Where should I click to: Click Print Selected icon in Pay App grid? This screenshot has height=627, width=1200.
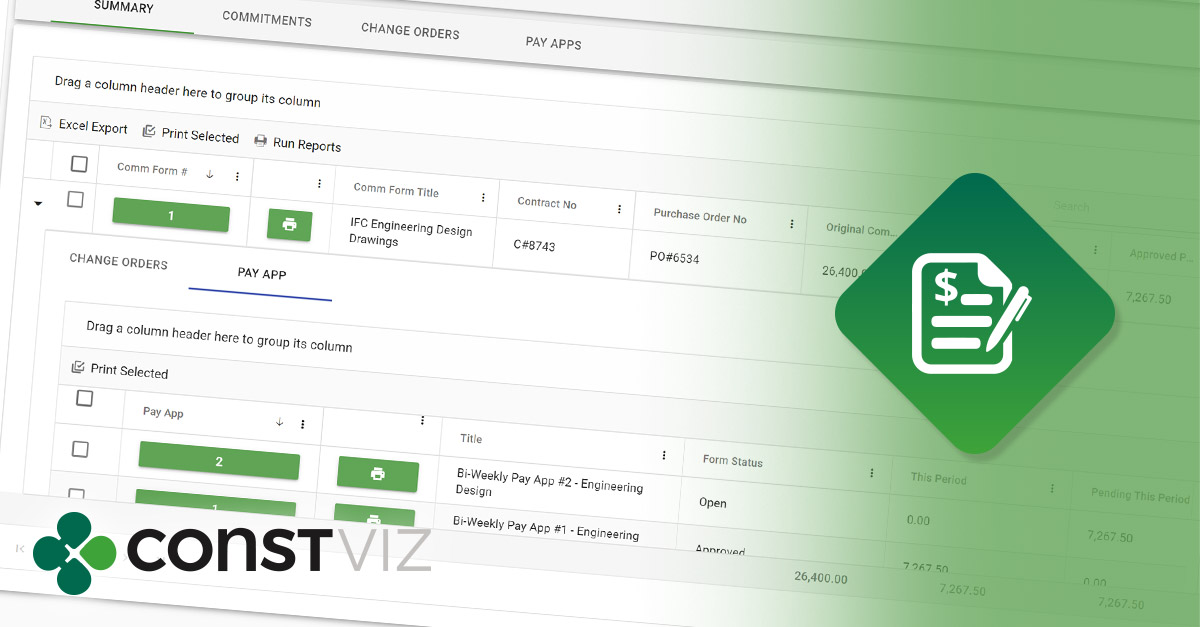(78, 366)
